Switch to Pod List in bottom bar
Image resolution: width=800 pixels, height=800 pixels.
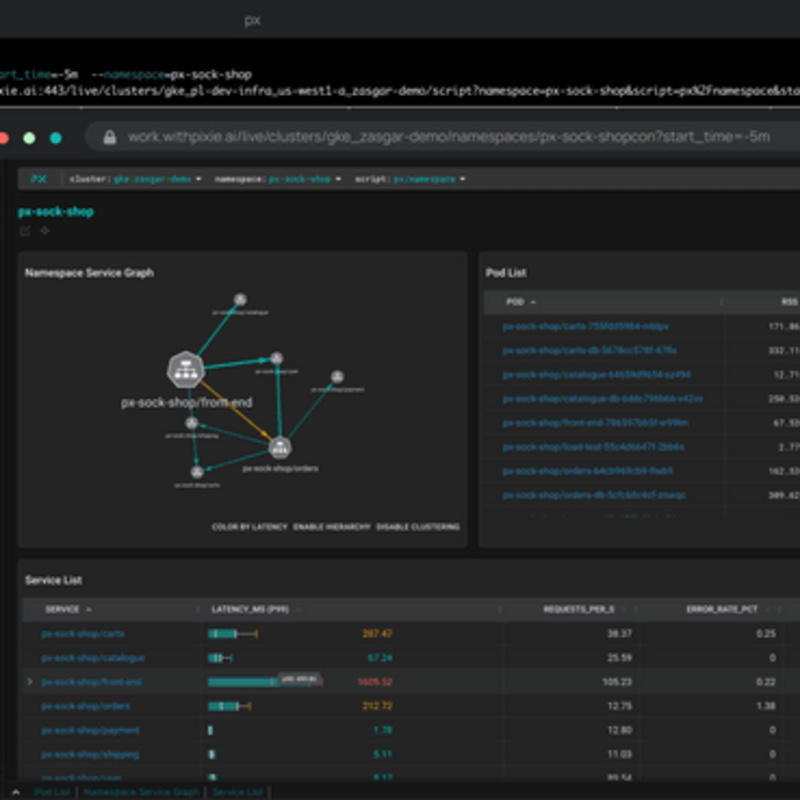coord(52,792)
